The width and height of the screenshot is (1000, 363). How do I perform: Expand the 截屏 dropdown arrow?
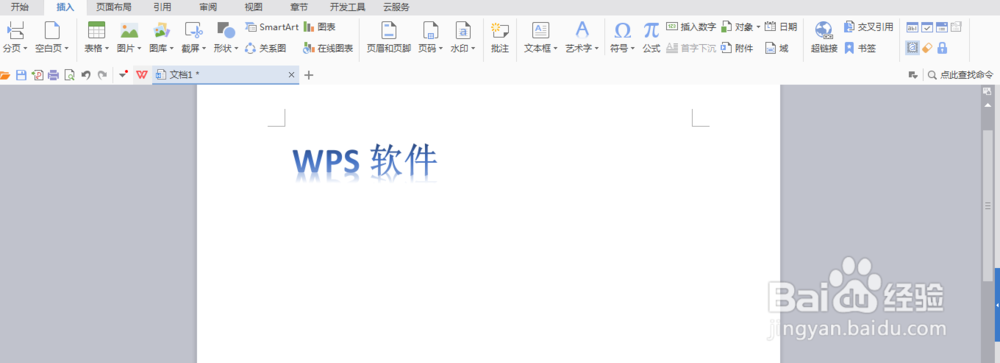204,48
